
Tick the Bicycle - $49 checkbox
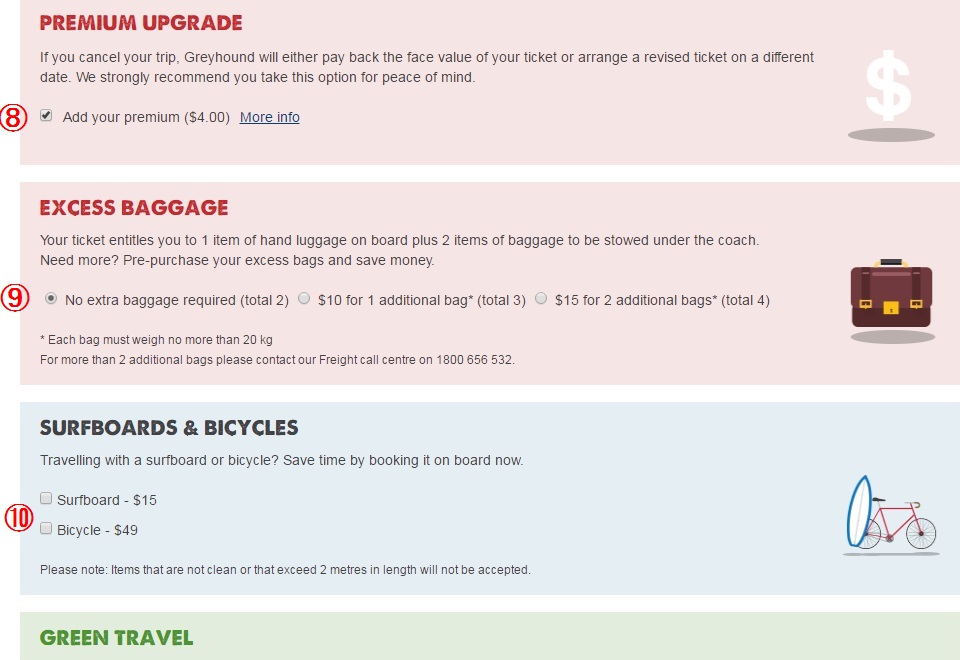coord(46,529)
